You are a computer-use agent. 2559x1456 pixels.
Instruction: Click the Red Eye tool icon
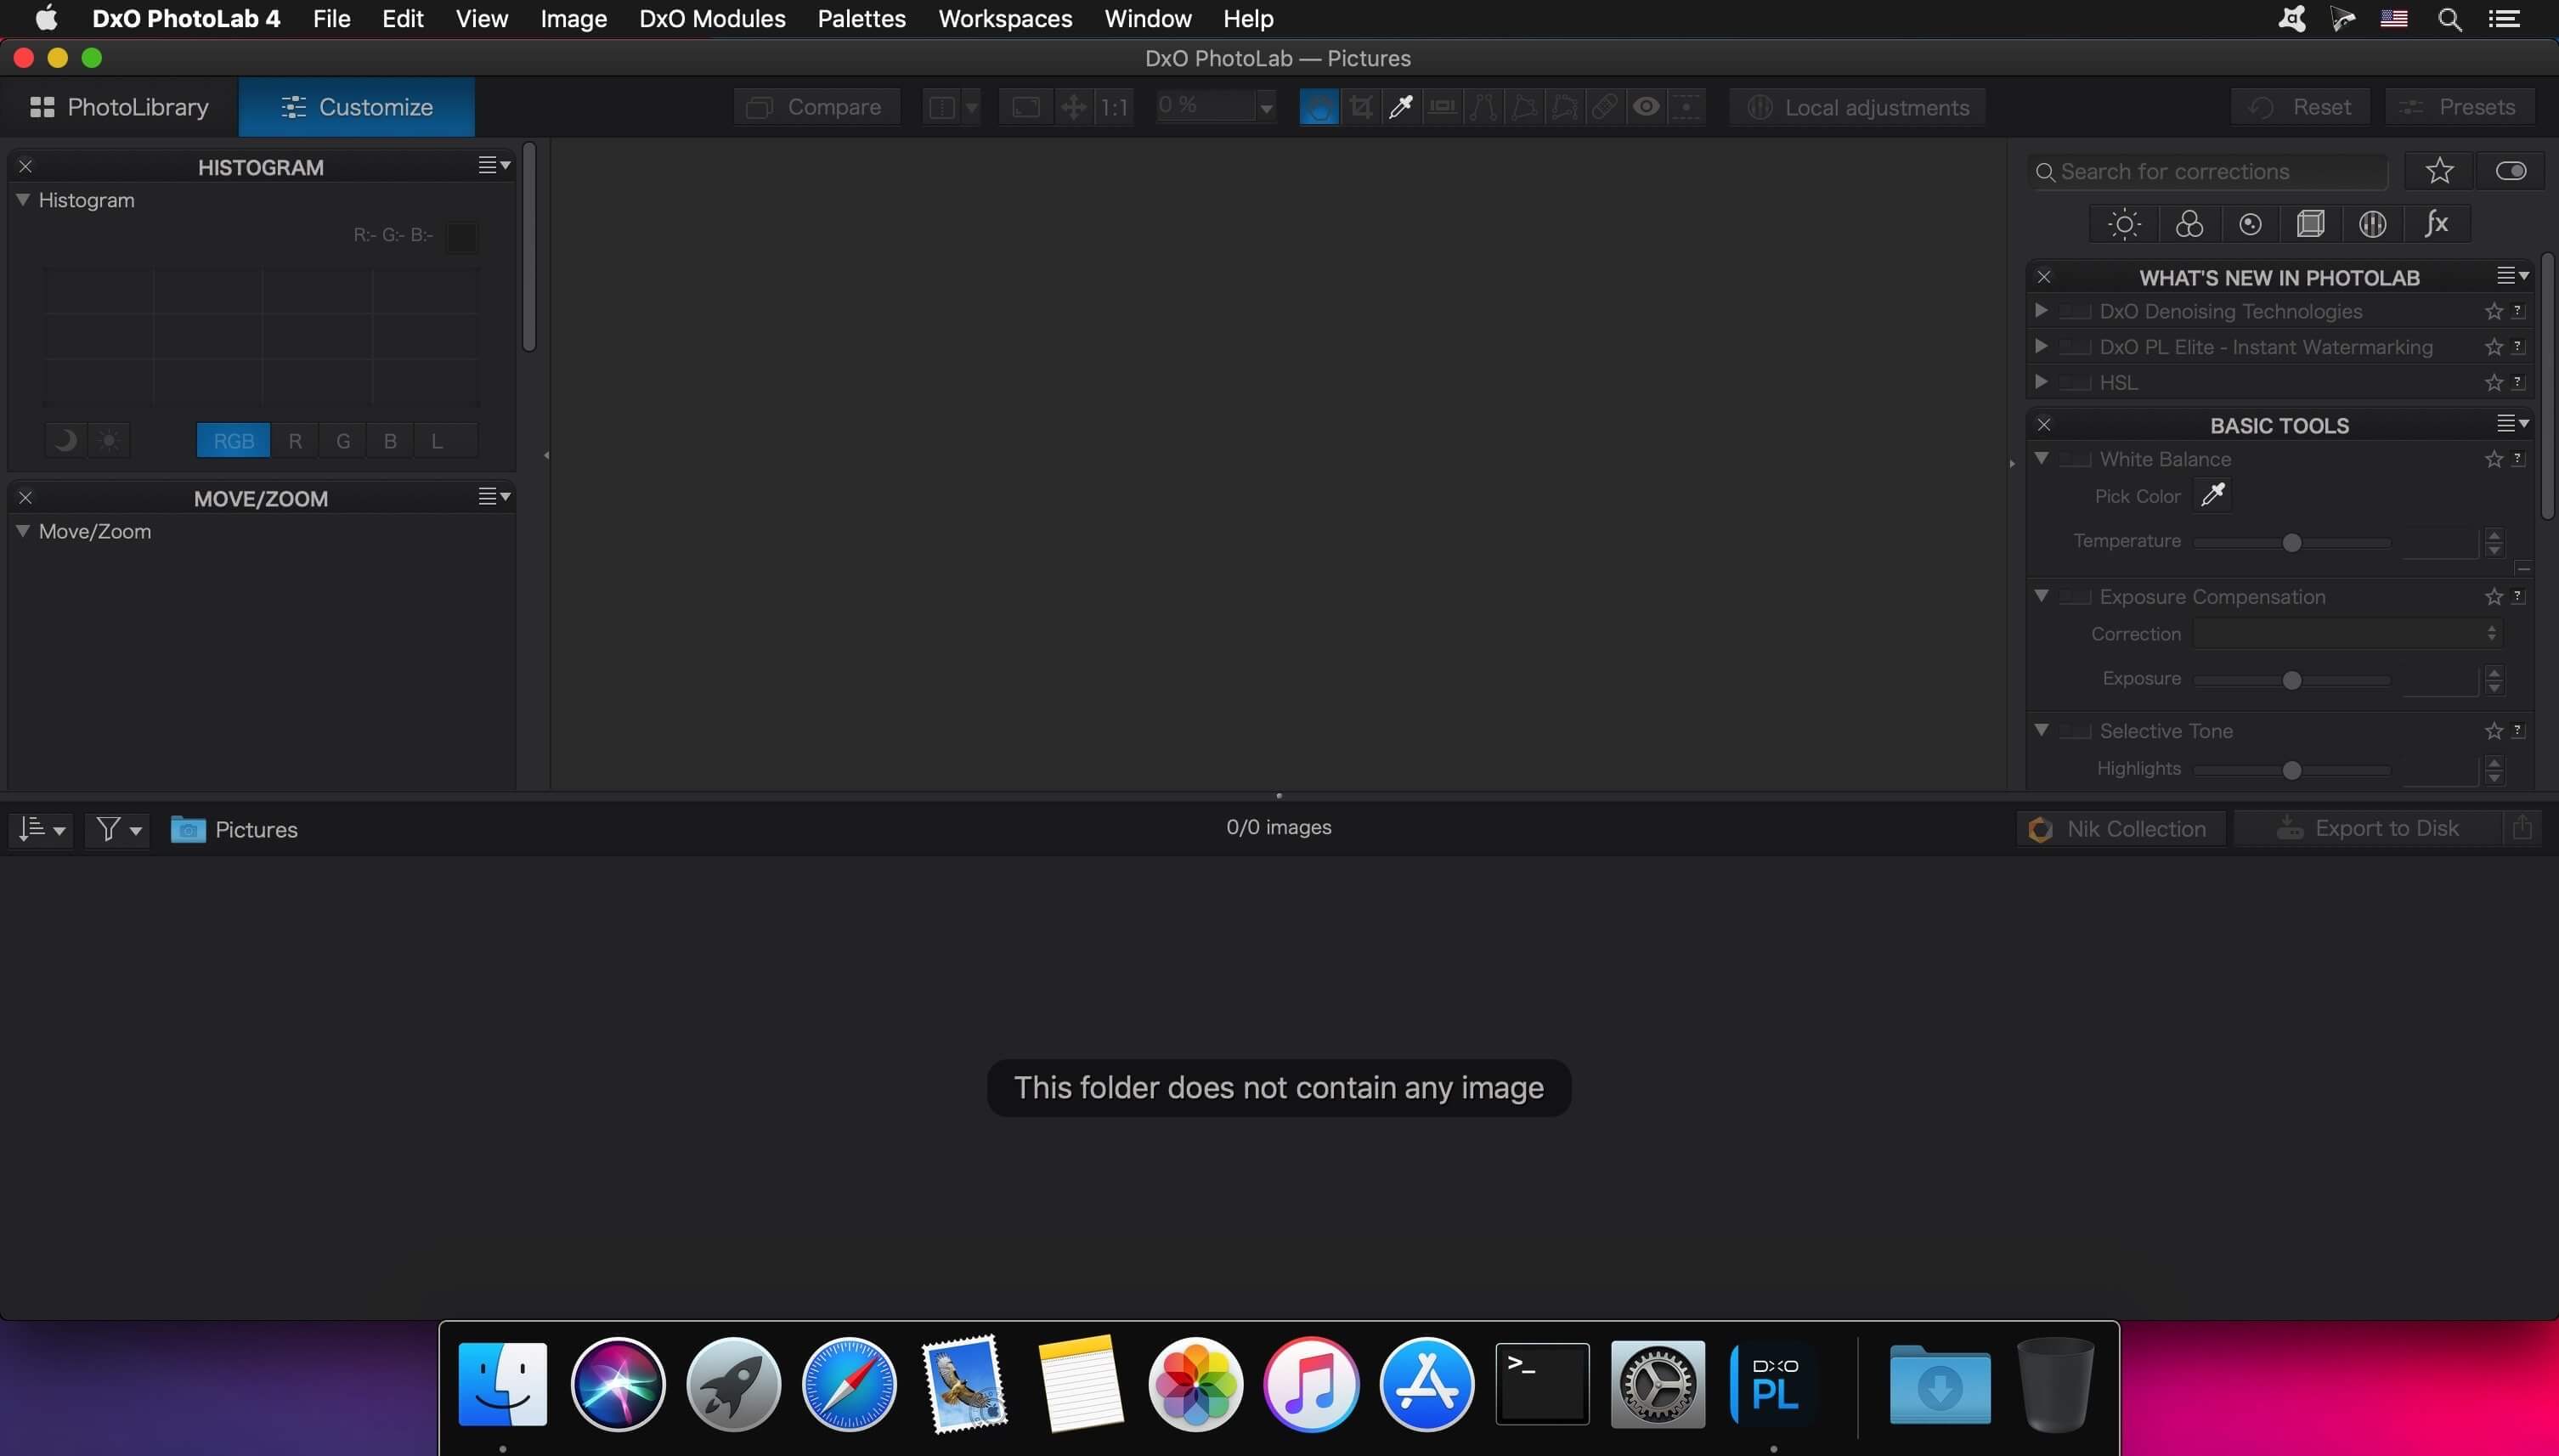coord(1646,107)
